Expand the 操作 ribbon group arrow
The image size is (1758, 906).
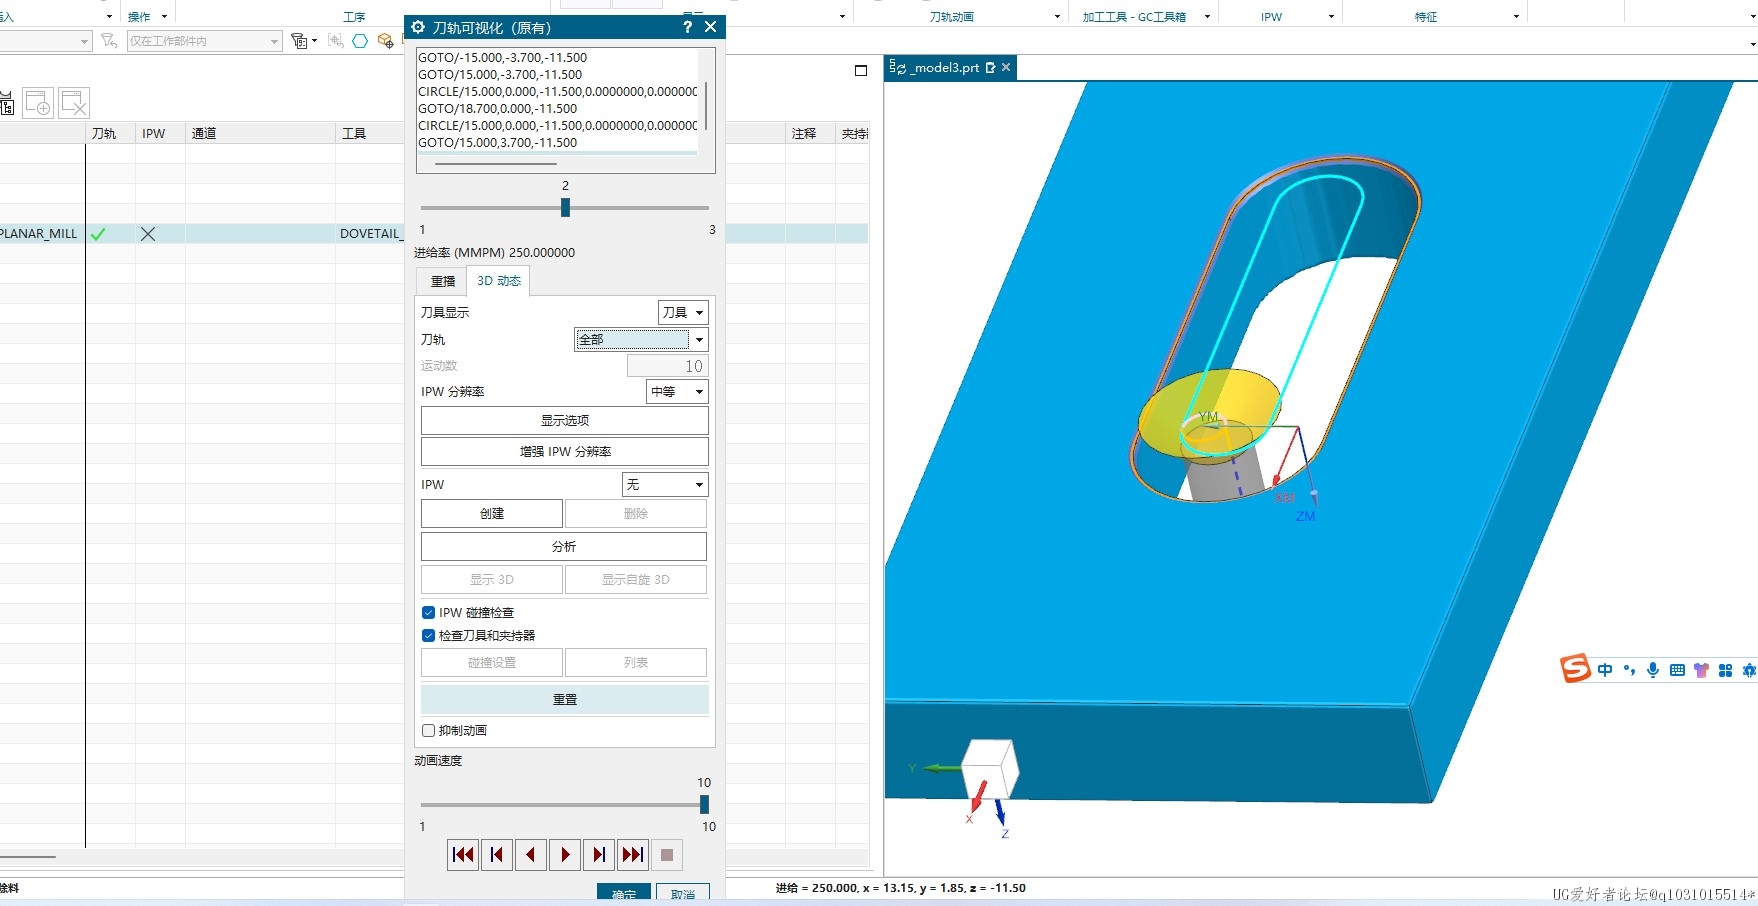[x=164, y=17]
